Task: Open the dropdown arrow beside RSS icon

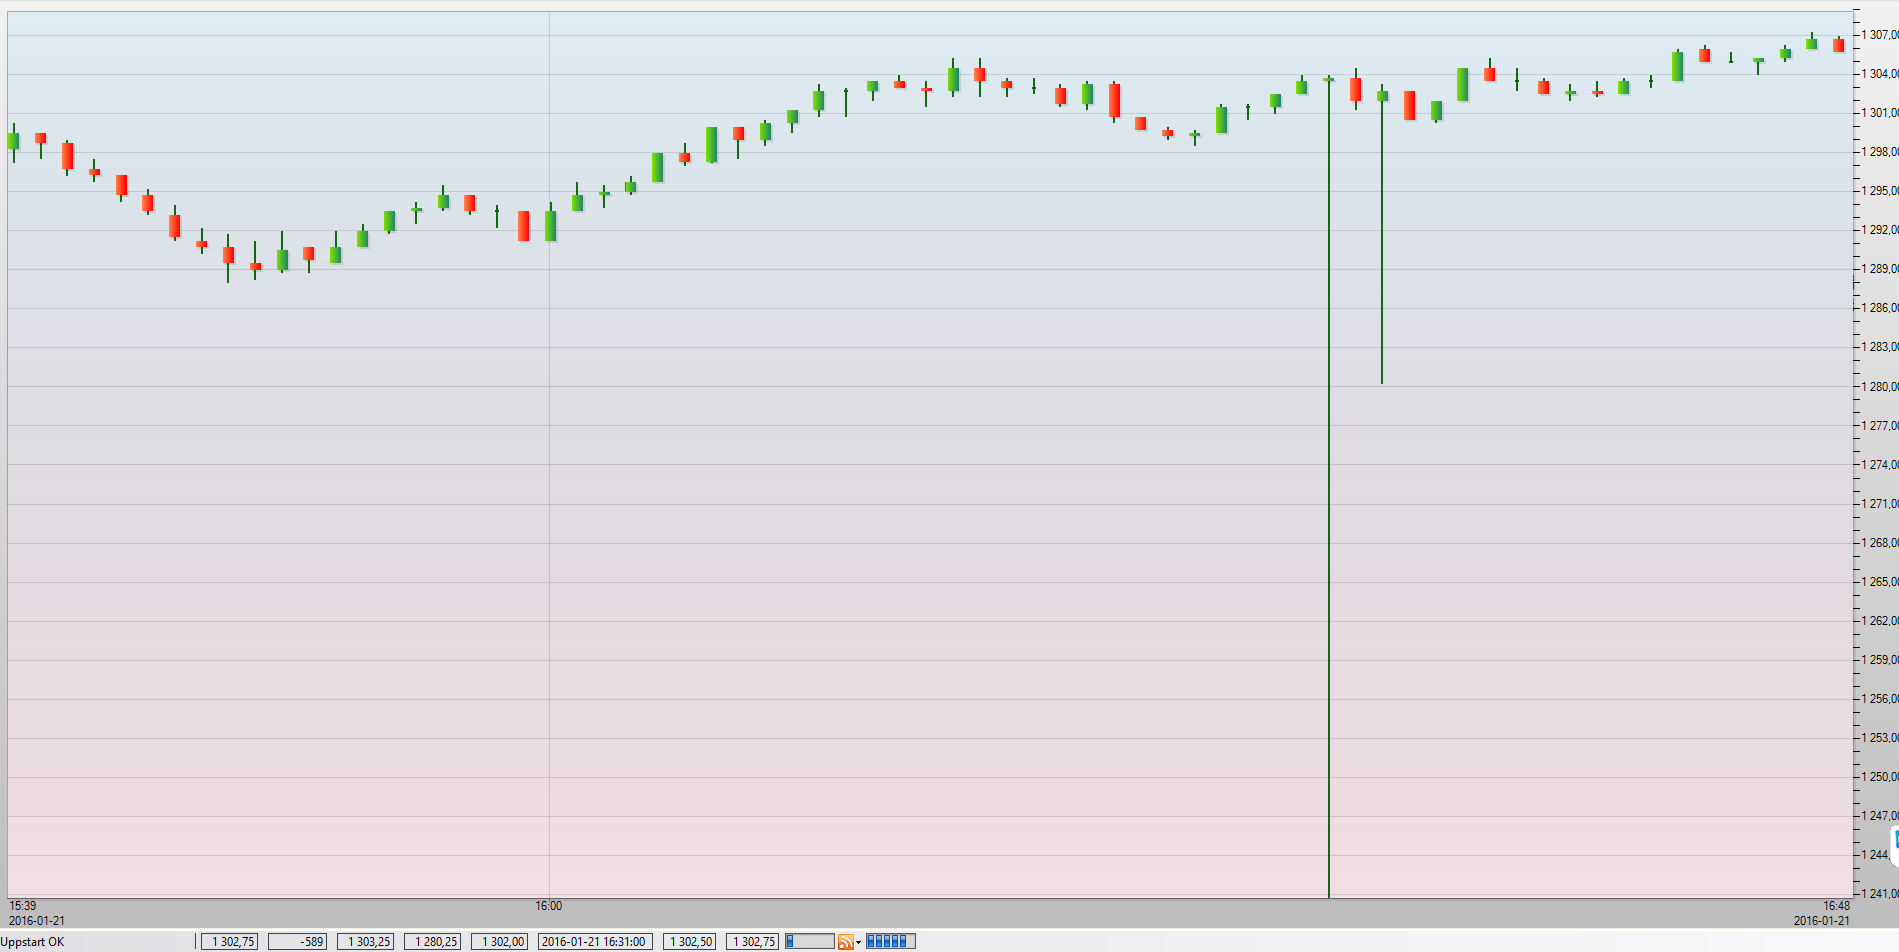Action: pyautogui.click(x=858, y=943)
